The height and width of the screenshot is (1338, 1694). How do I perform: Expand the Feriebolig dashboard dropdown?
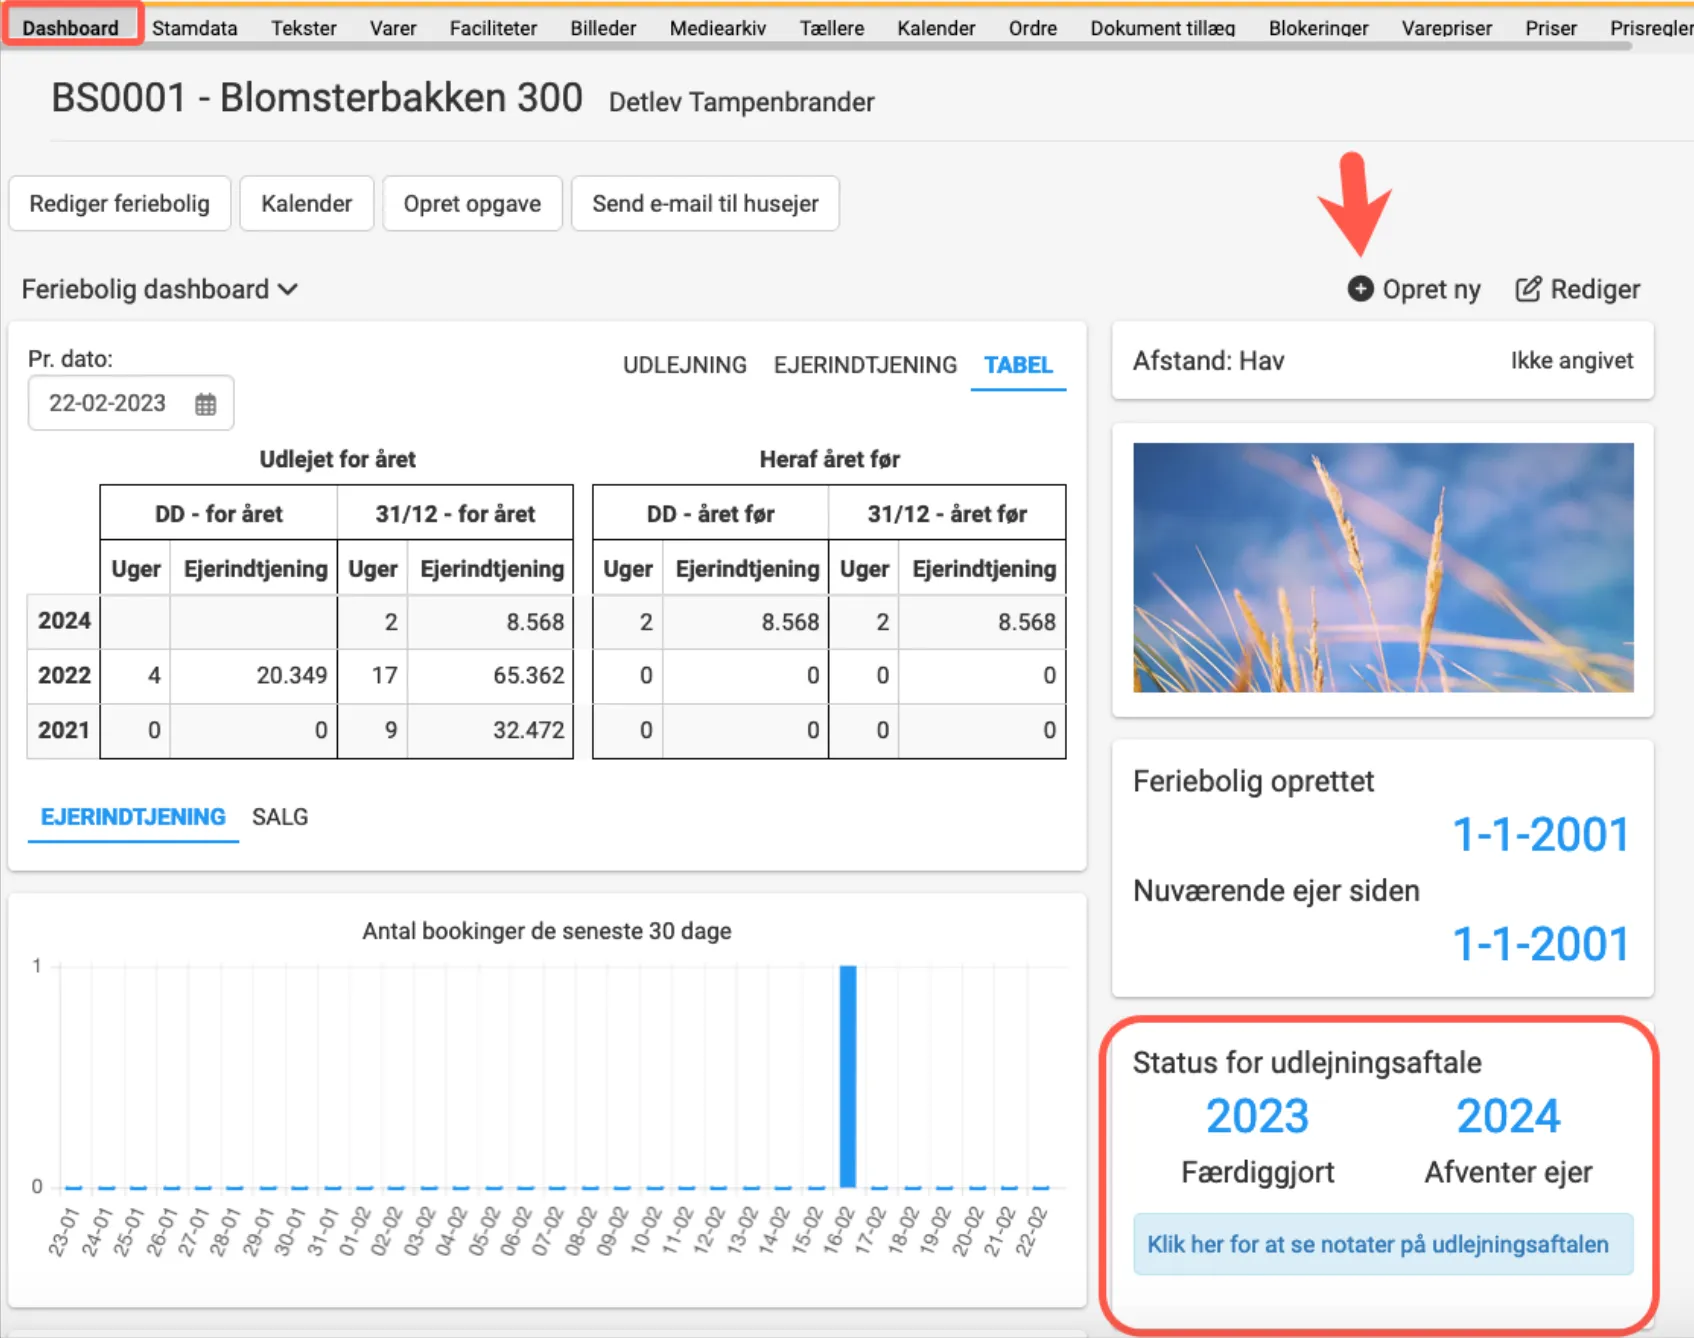click(x=288, y=289)
